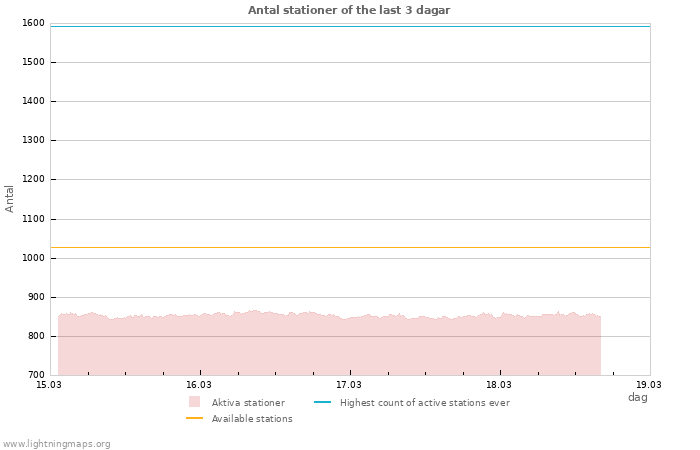Click the 17.03 date tick label
The image size is (700, 450).
point(349,384)
